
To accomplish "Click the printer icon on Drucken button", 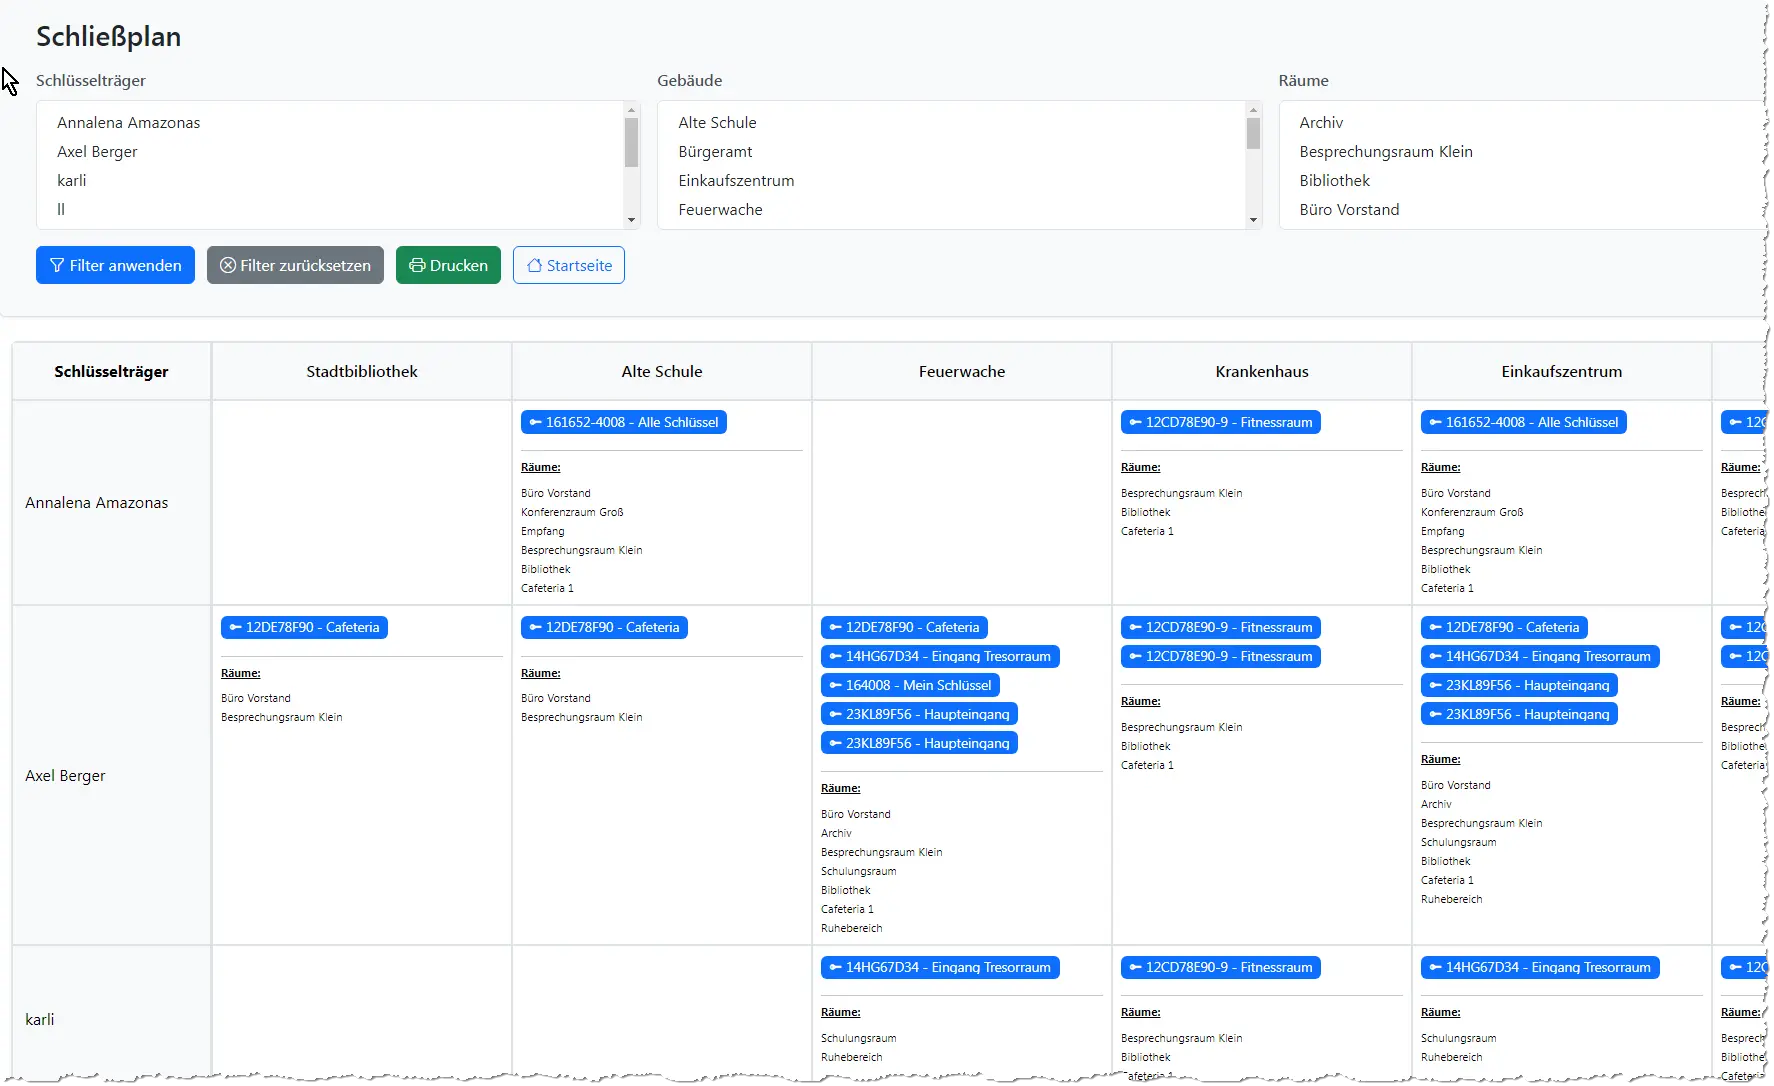I will (x=417, y=266).
